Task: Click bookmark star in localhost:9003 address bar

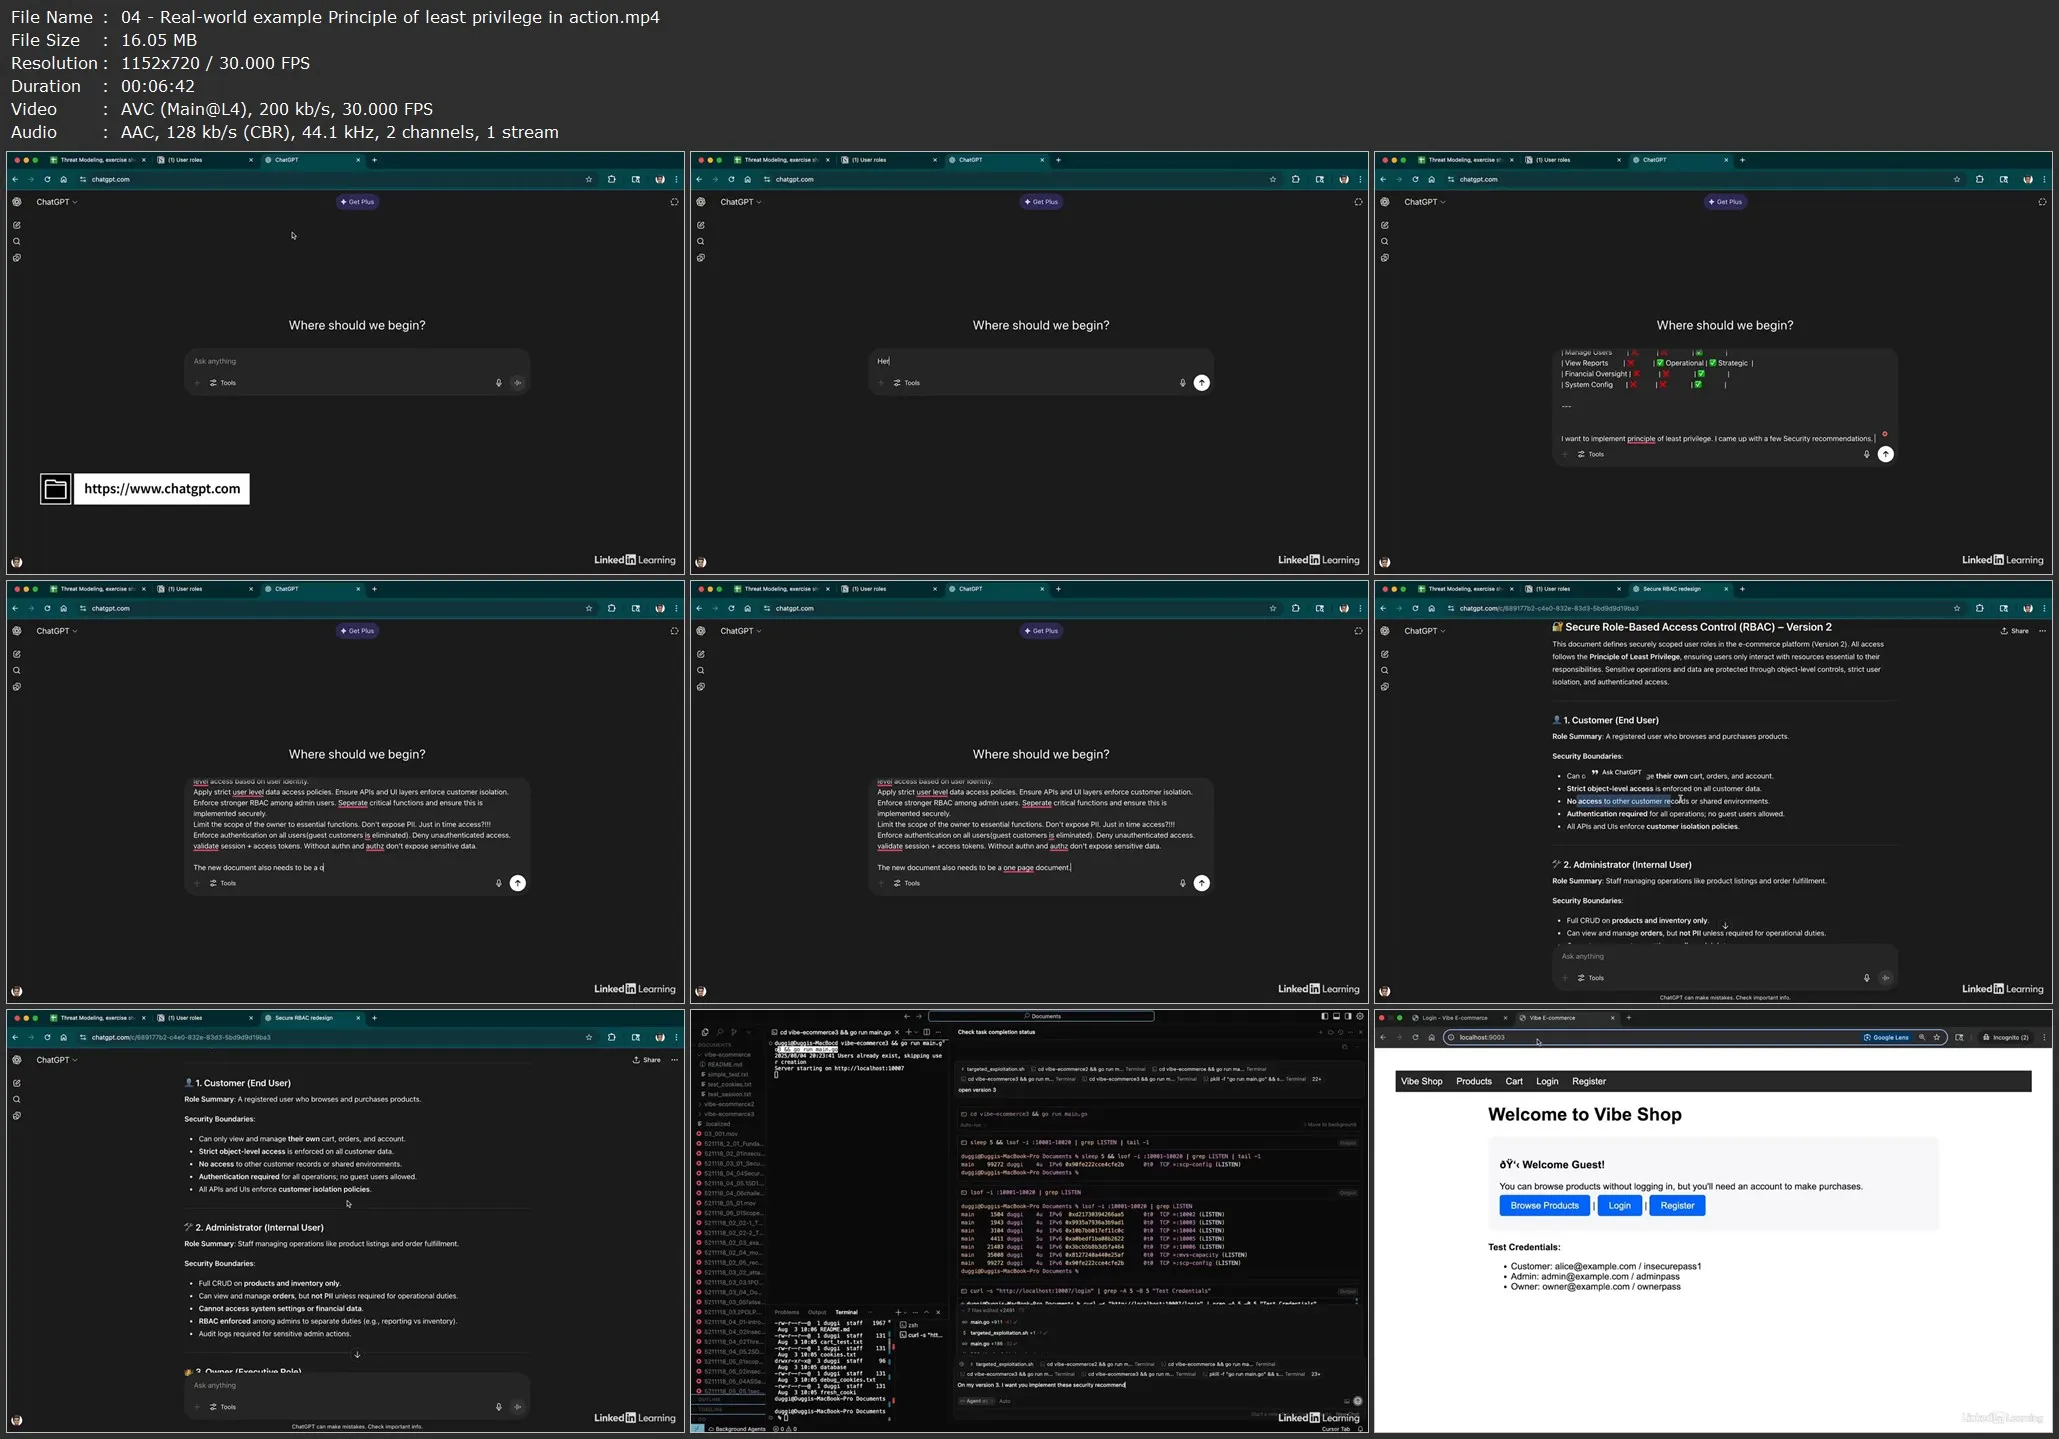Action: pos(1937,1037)
